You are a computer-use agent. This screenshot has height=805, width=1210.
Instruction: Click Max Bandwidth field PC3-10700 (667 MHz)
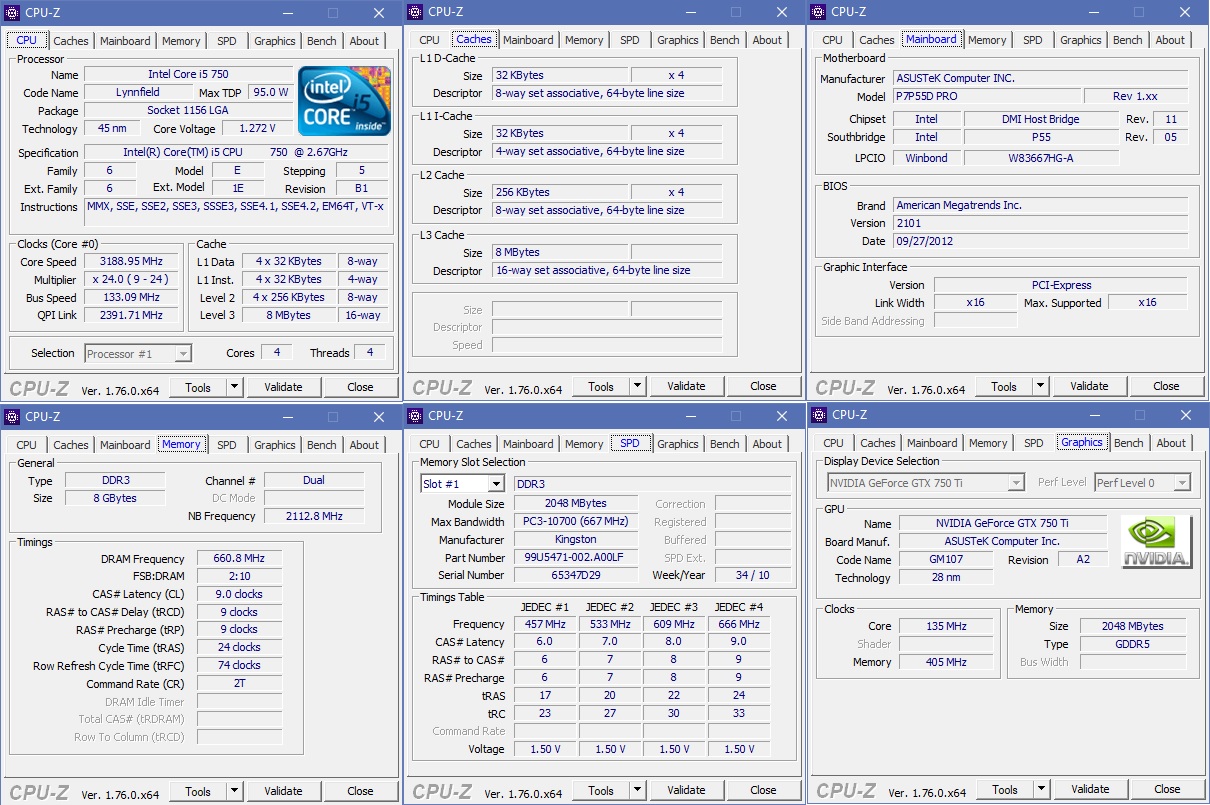[576, 522]
